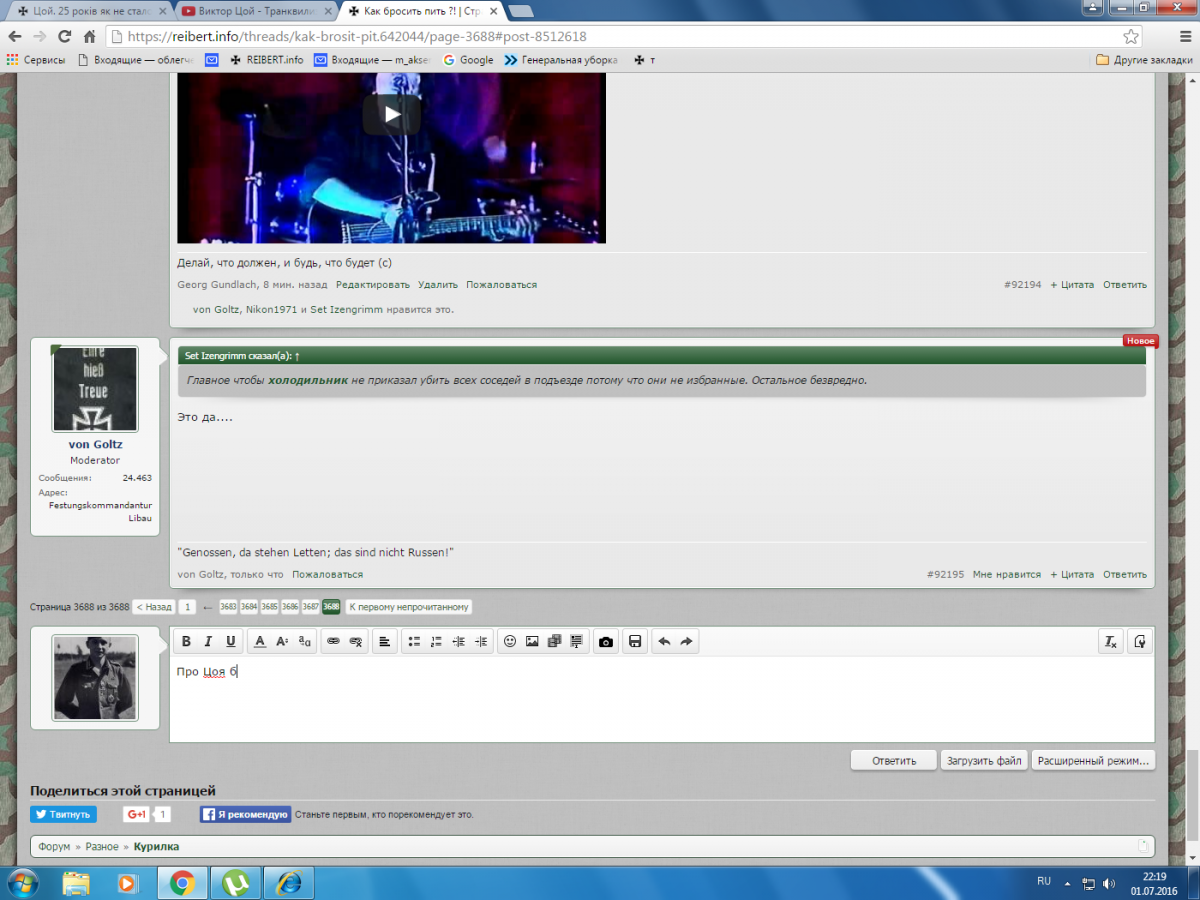Click the remove formatting icon
The width and height of the screenshot is (1200, 900).
pos(1110,642)
